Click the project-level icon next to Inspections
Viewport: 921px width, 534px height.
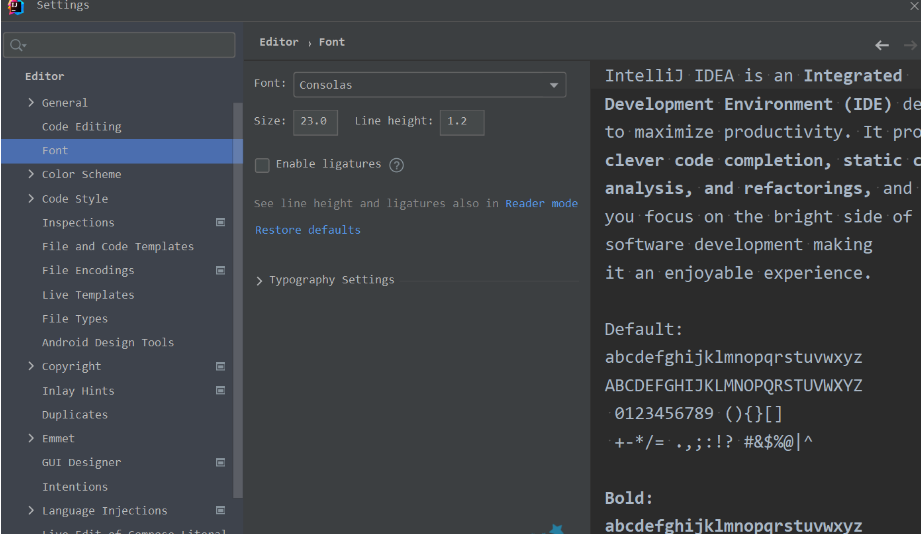click(x=220, y=222)
